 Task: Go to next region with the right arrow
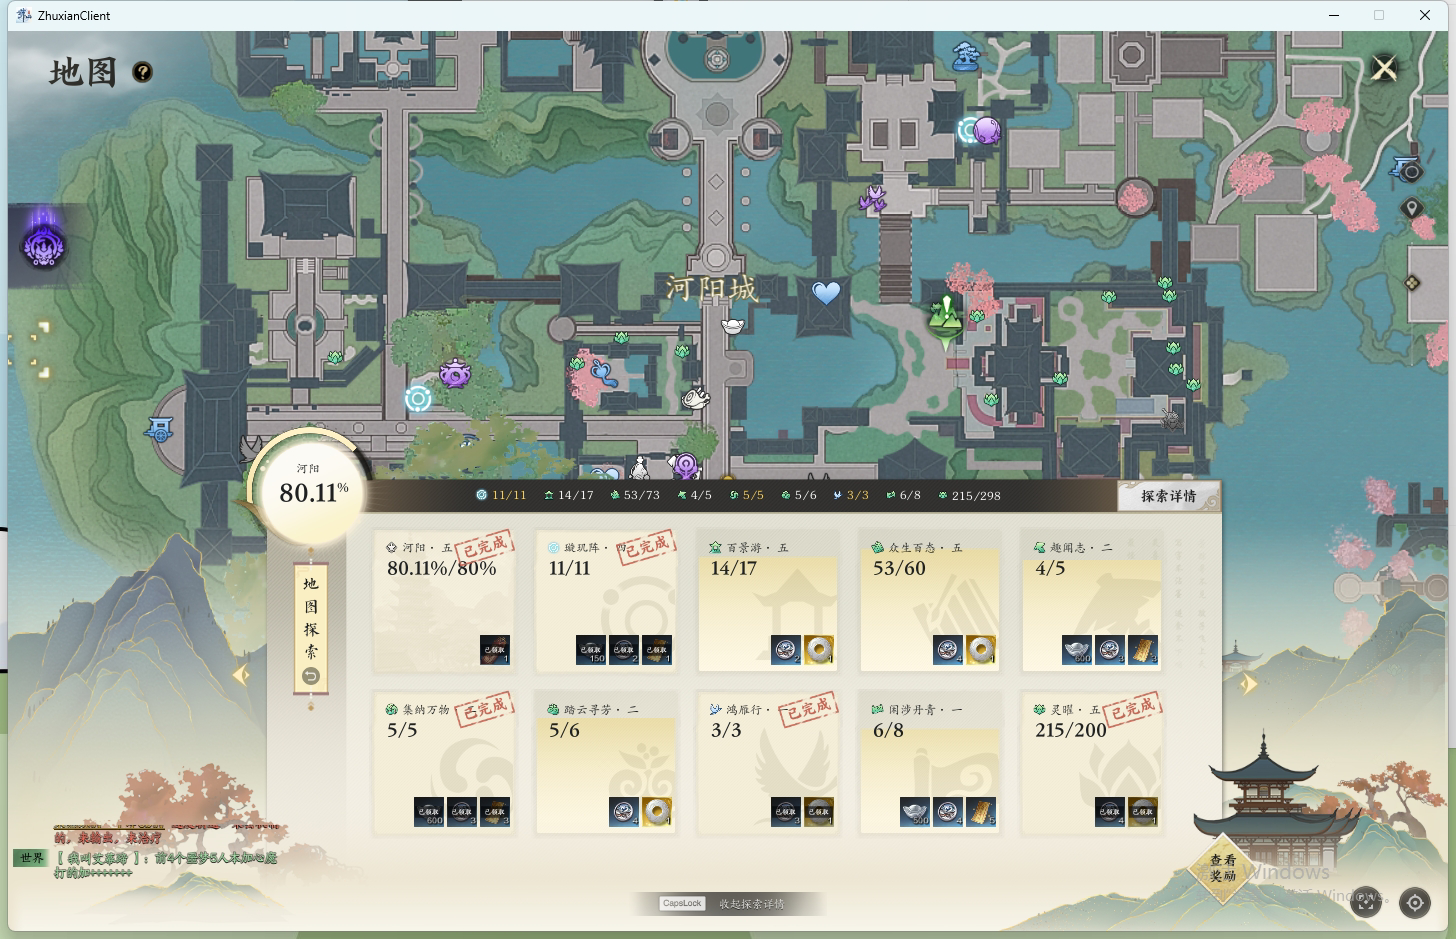(1249, 683)
